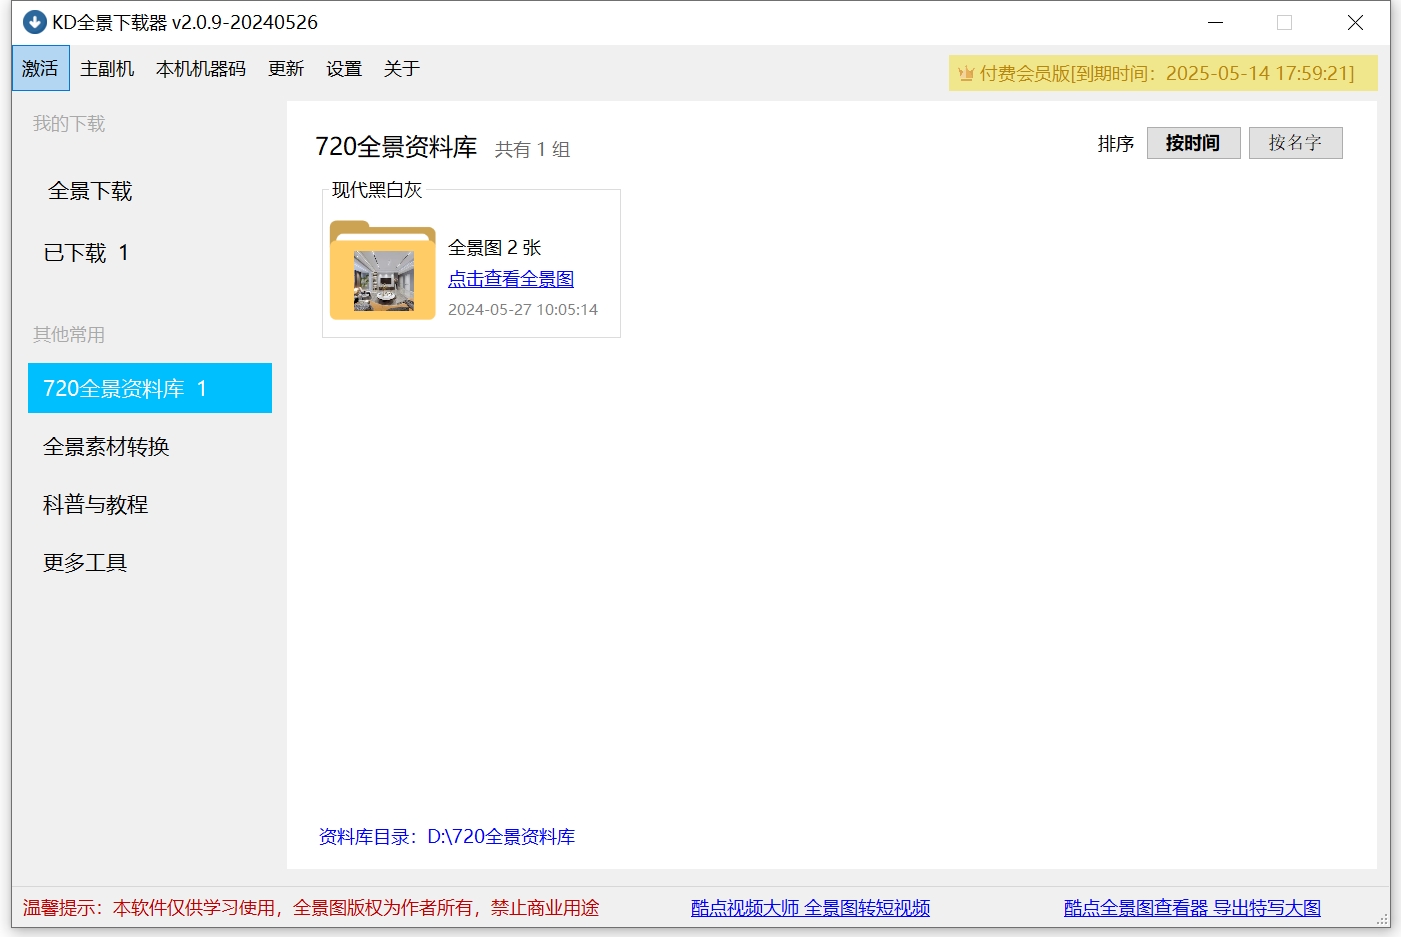Open 全景素材转换 in sidebar
Viewport: 1401px width, 937px height.
(x=106, y=447)
